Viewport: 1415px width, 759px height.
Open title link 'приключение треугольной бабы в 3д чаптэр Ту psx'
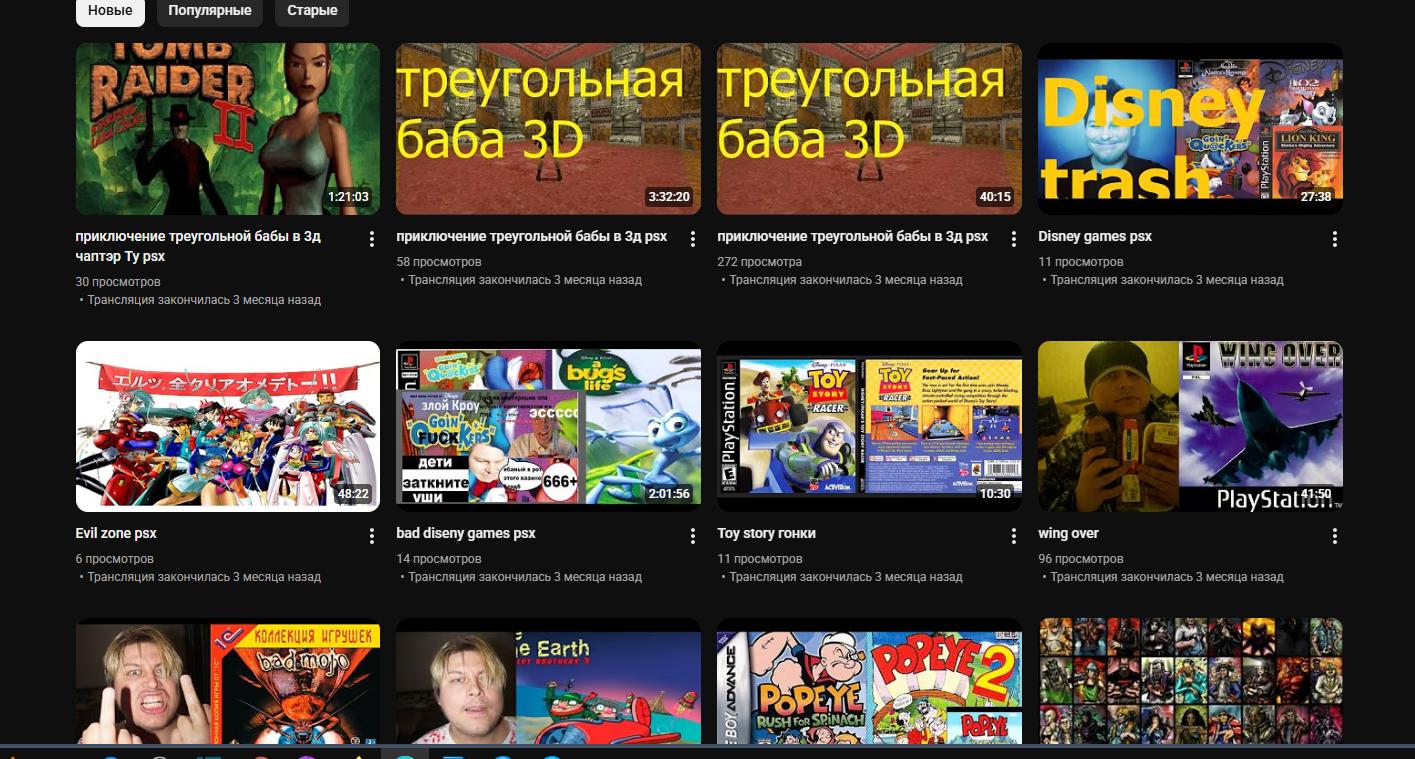pyautogui.click(x=198, y=247)
